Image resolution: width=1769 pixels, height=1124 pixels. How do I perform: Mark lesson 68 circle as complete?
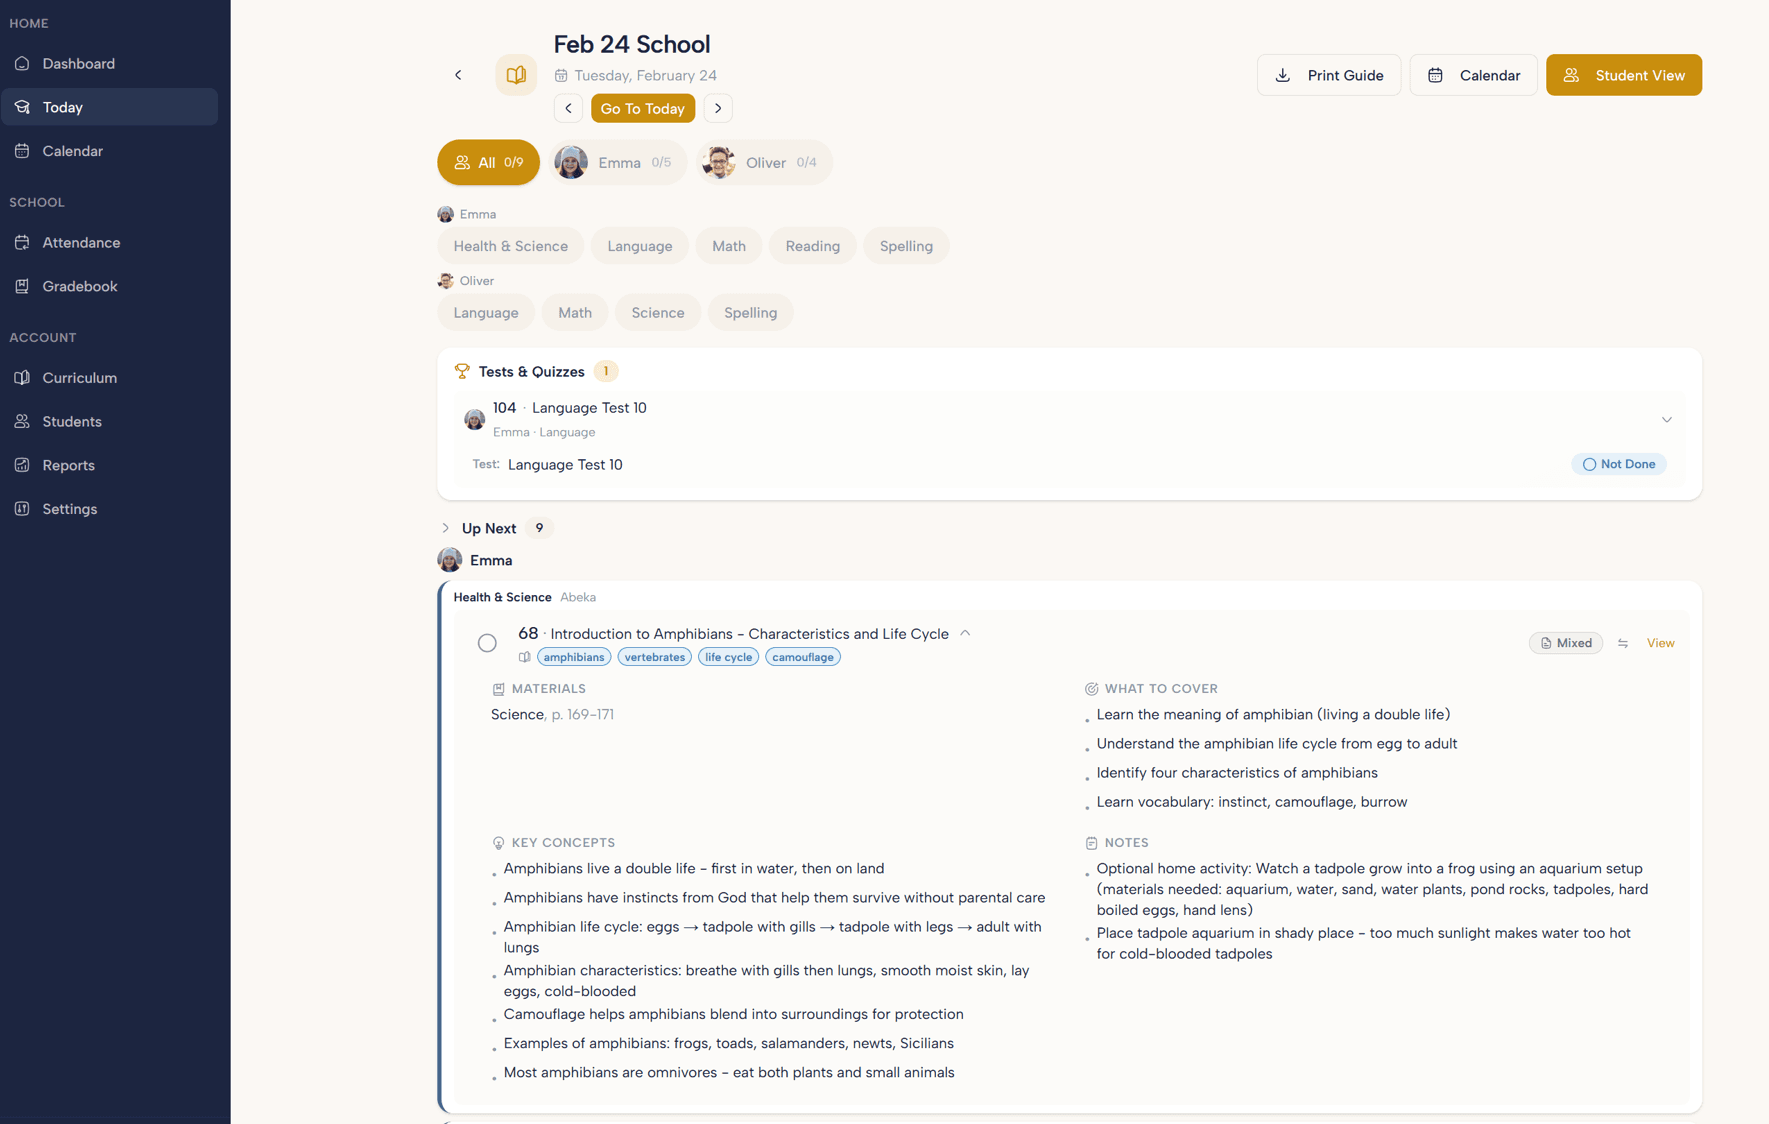487,642
